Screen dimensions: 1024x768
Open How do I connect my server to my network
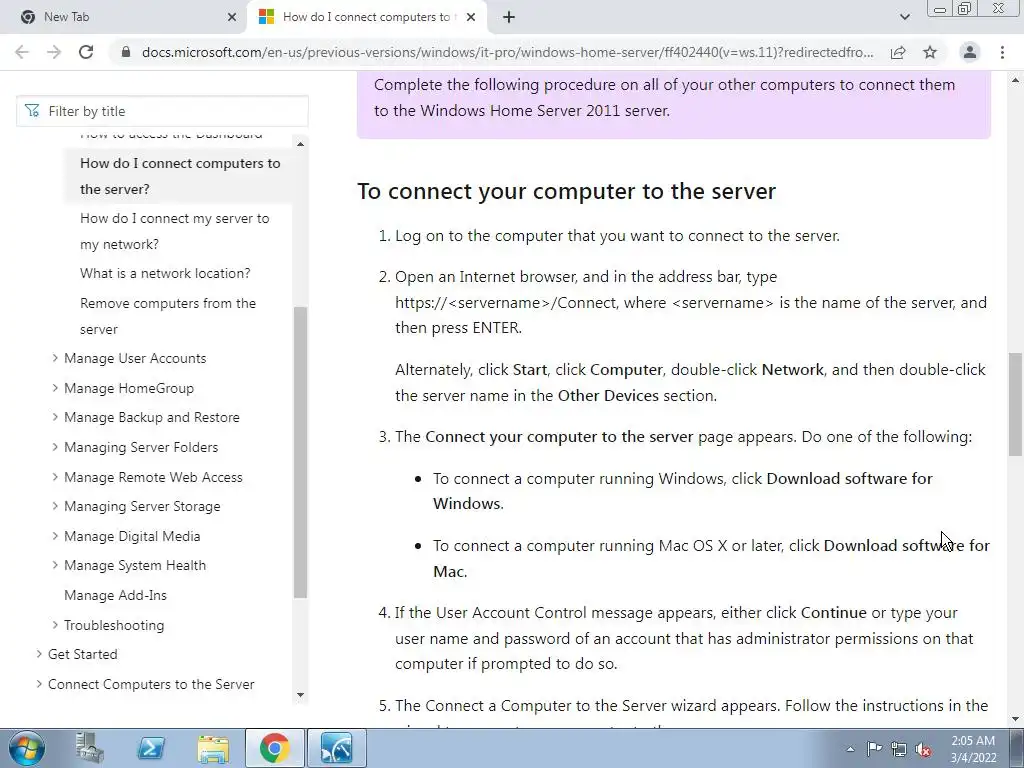(x=174, y=231)
